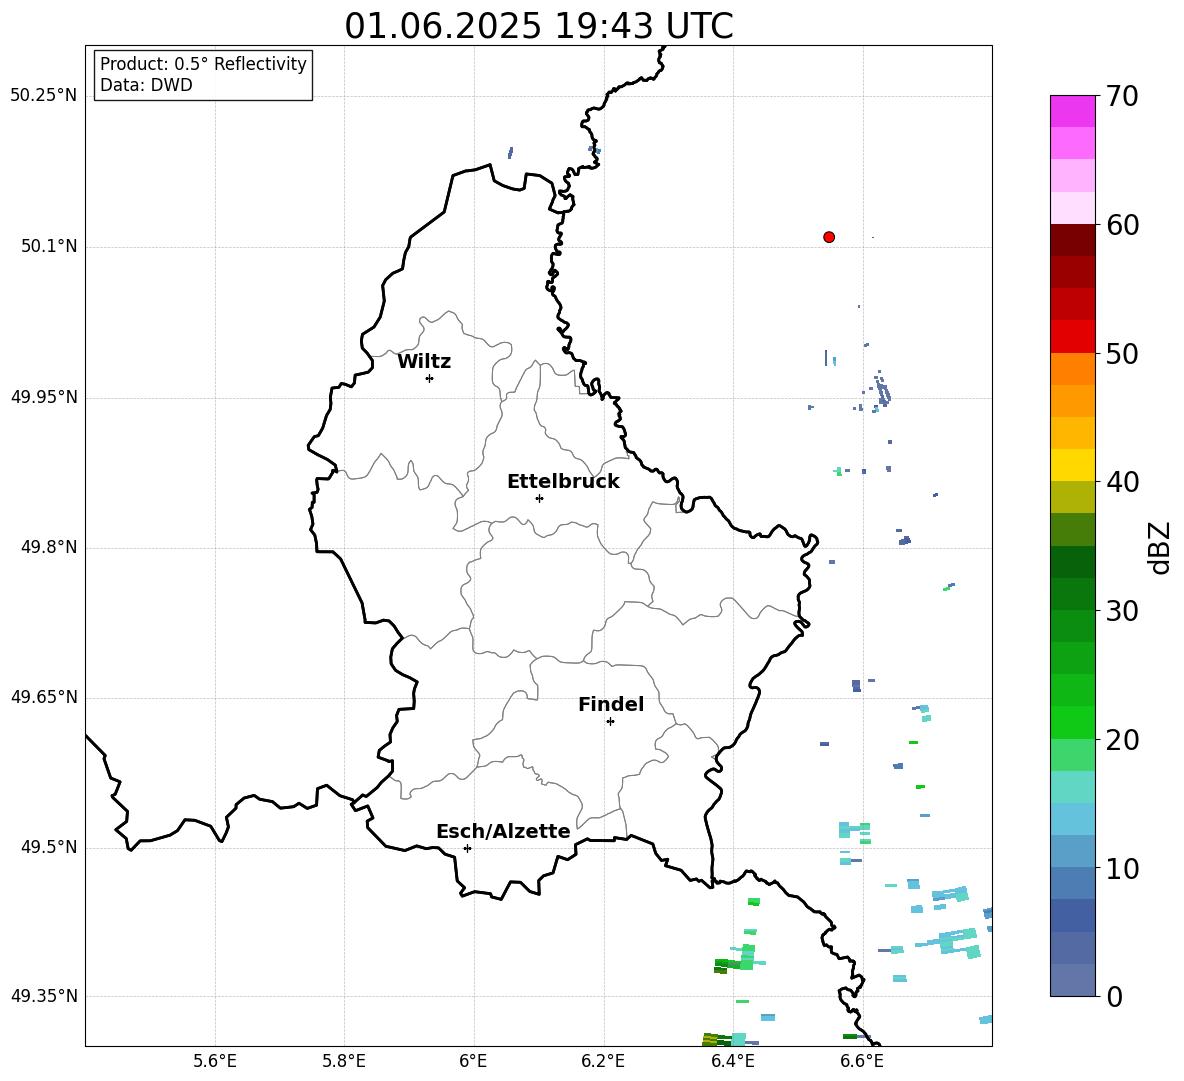
Task: Click the Ettelbruck cross marker
Action: tap(539, 498)
